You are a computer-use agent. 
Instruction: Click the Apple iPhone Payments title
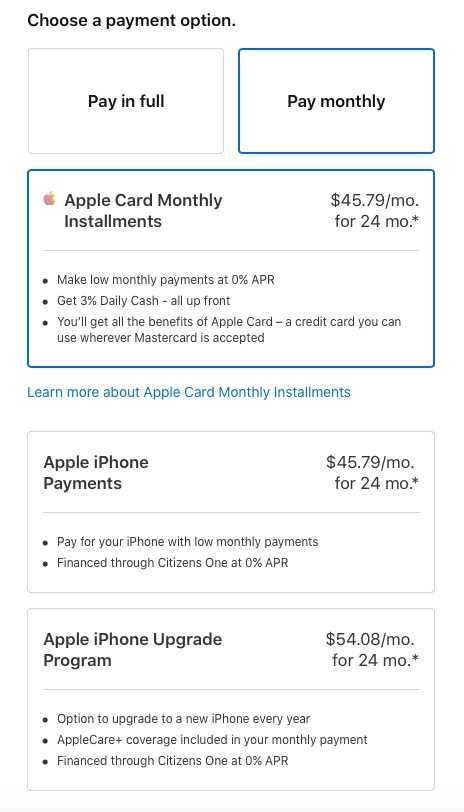click(96, 472)
